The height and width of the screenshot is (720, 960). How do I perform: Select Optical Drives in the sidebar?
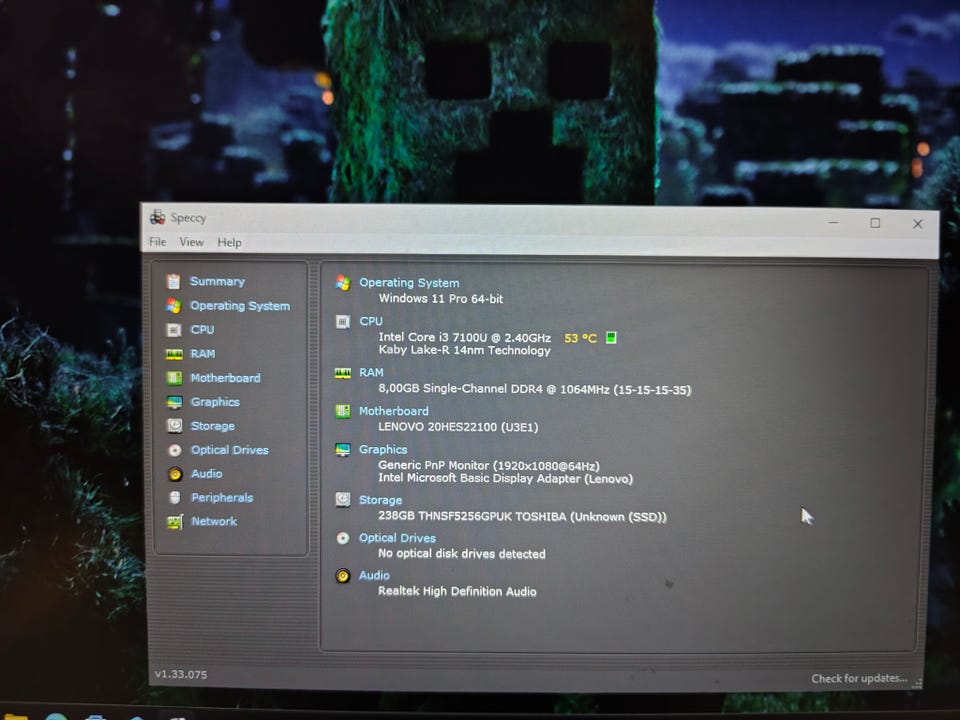click(x=230, y=450)
